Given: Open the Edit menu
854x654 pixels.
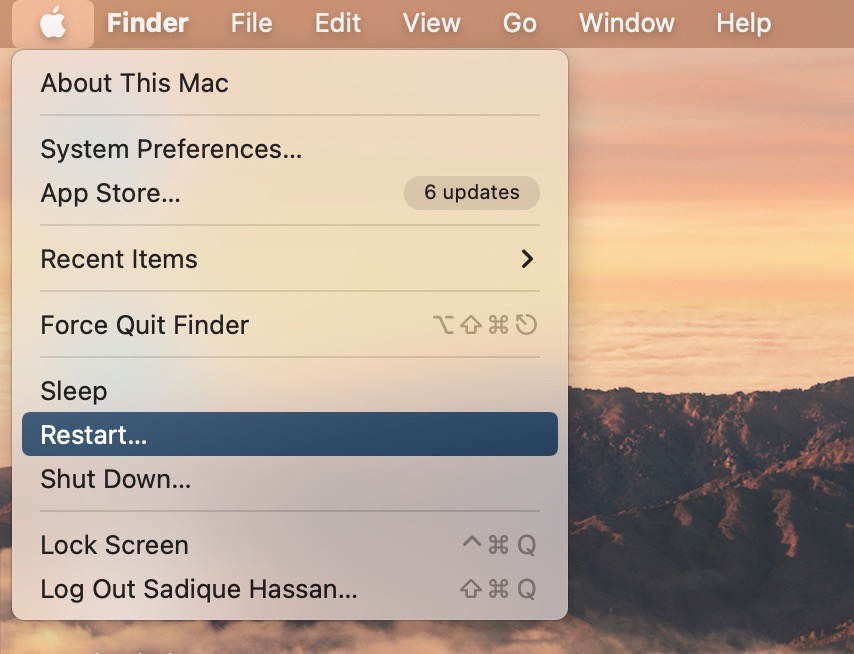Looking at the screenshot, I should [337, 23].
